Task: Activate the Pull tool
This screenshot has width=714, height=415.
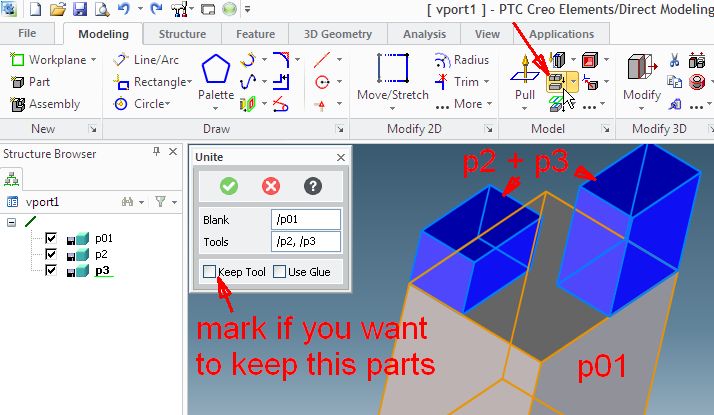Action: 525,77
